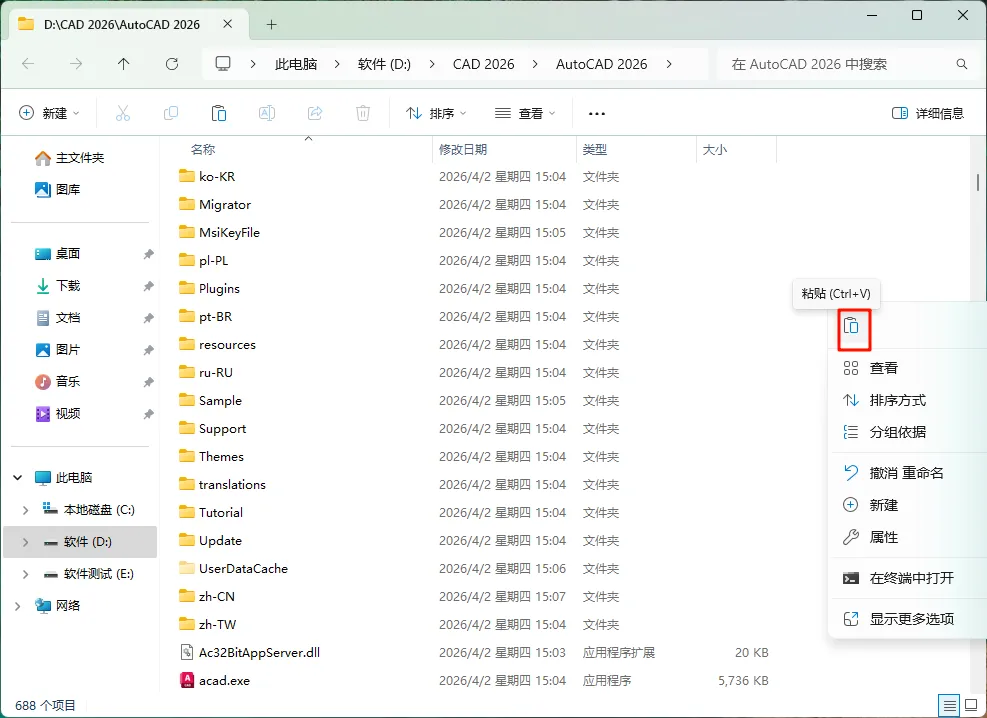The width and height of the screenshot is (987, 718).
Task: Unpin 图片 using its pin icon
Action: pyautogui.click(x=149, y=350)
